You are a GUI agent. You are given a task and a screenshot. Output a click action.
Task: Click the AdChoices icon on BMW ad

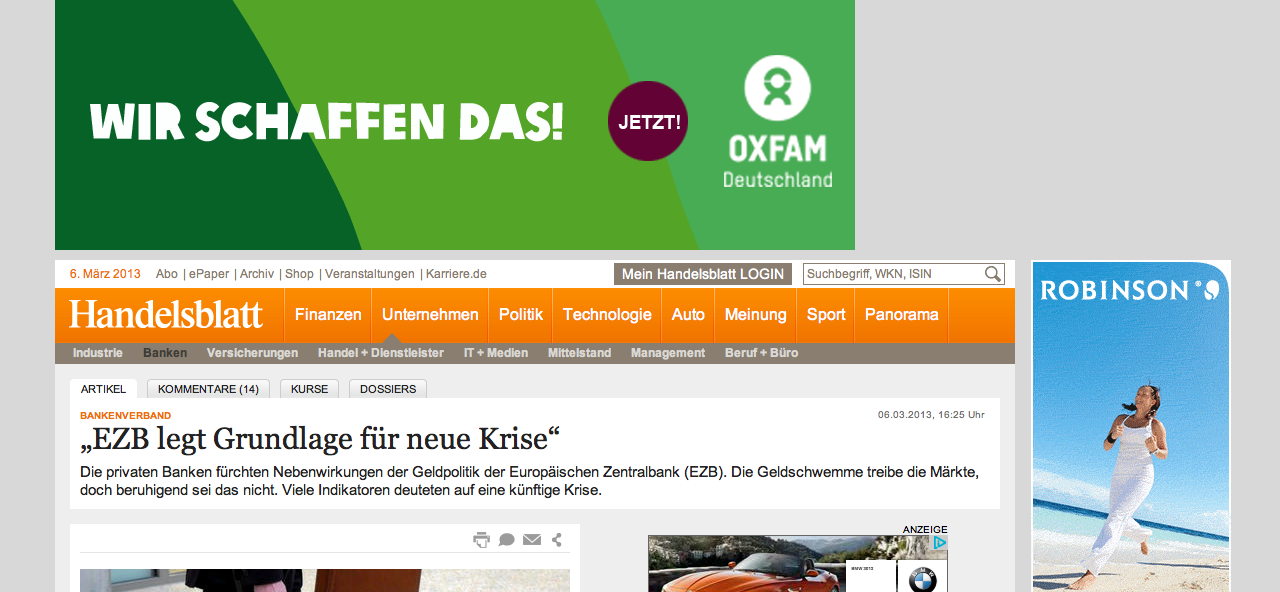click(x=940, y=543)
